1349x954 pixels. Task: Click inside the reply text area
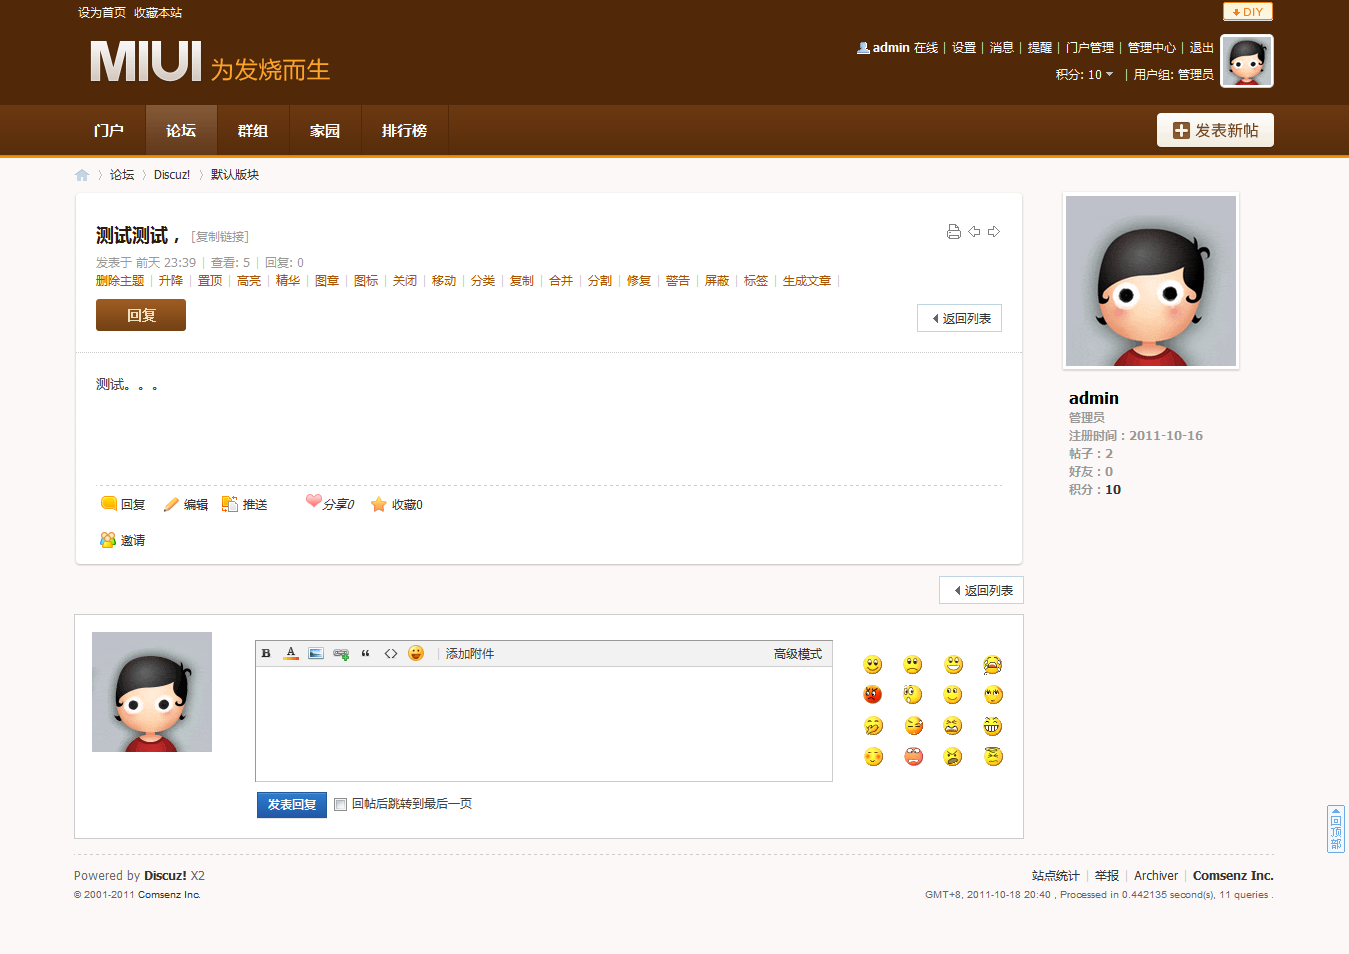pyautogui.click(x=543, y=723)
